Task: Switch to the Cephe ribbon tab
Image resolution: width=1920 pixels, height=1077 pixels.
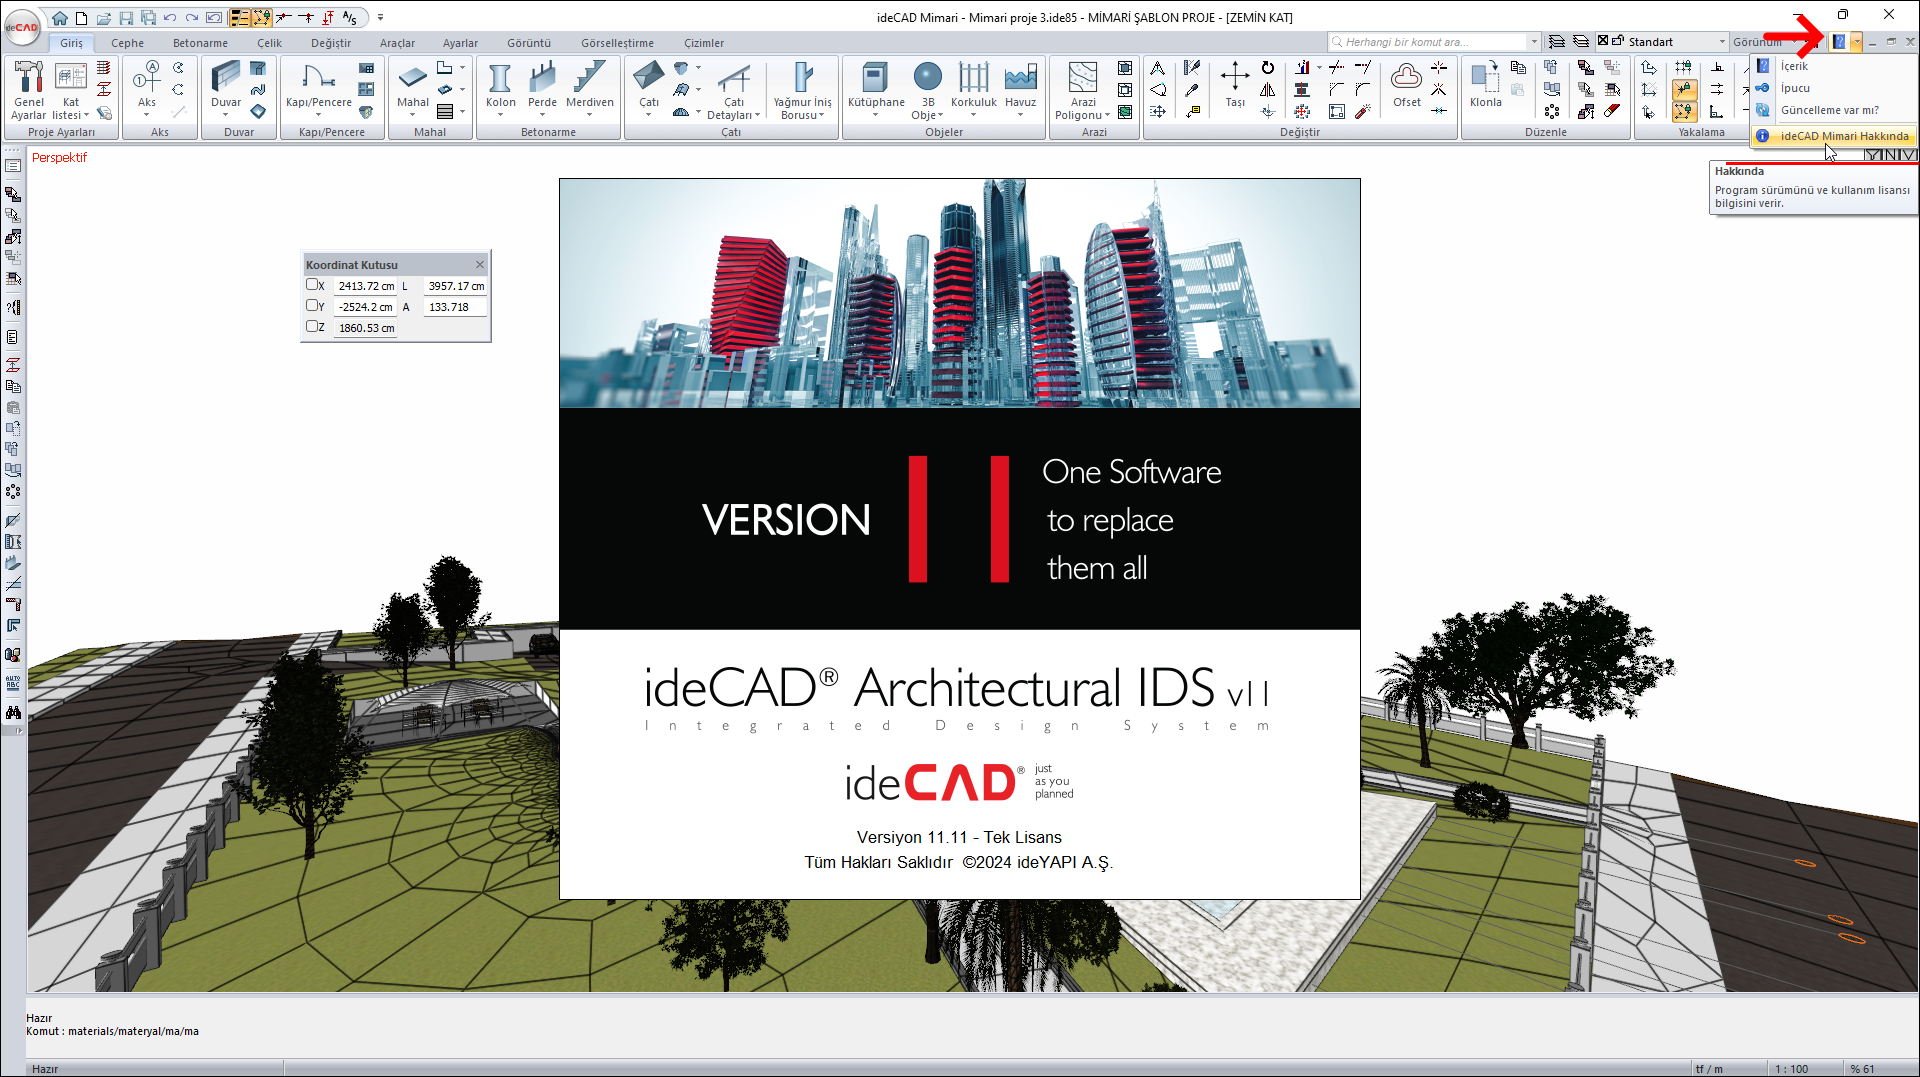Action: (x=127, y=43)
